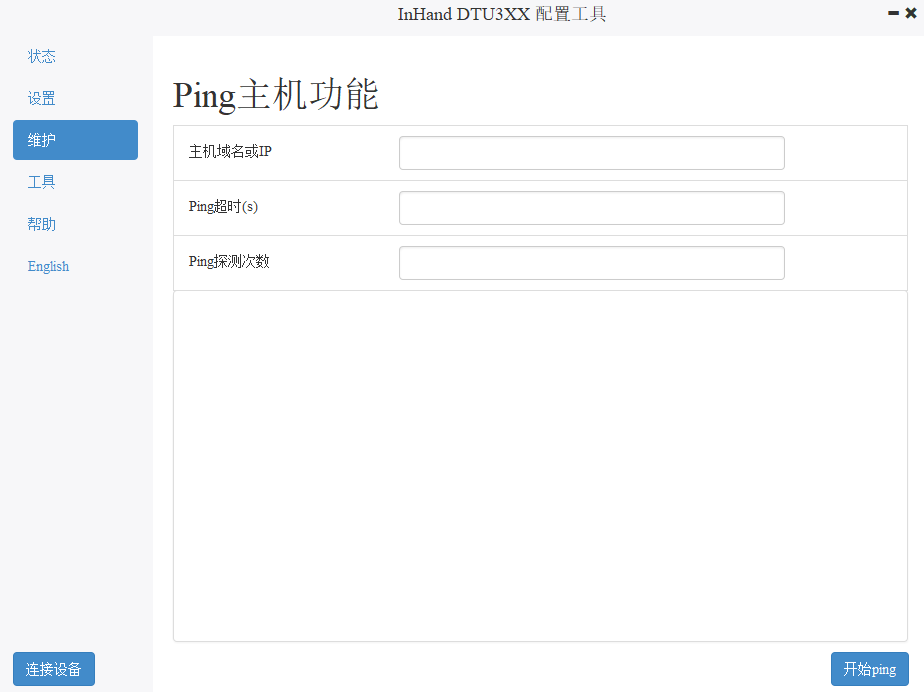The height and width of the screenshot is (692, 924).
Task: Show the 帮助 section
Action: click(x=42, y=224)
